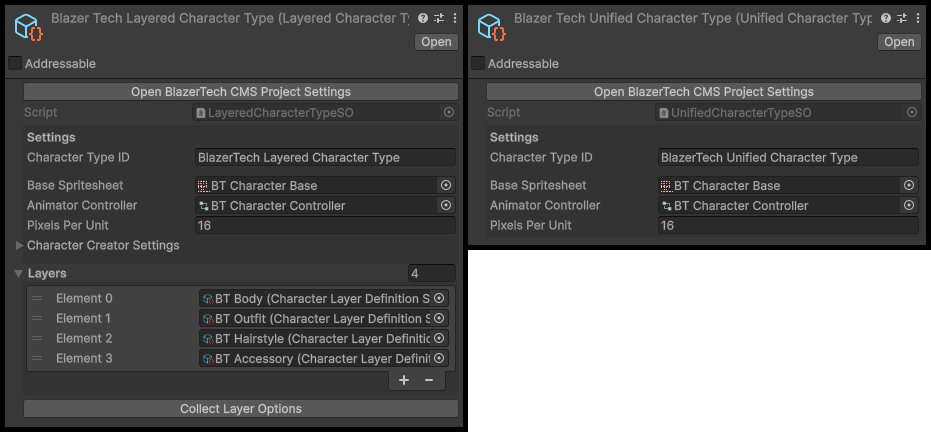Edit the Layers count field
This screenshot has width=931, height=432.
click(432, 274)
